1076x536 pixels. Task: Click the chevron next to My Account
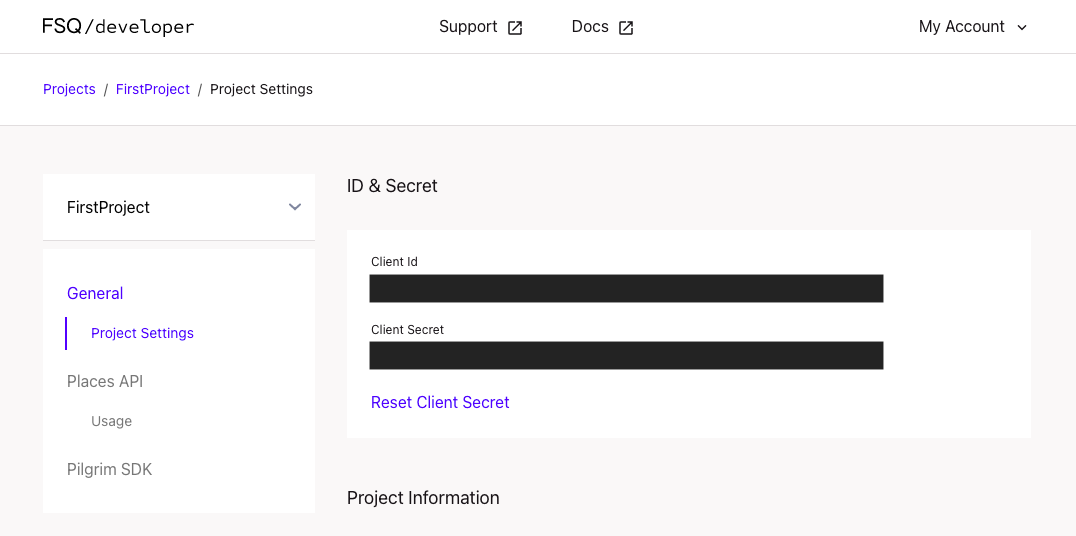coord(1022,28)
